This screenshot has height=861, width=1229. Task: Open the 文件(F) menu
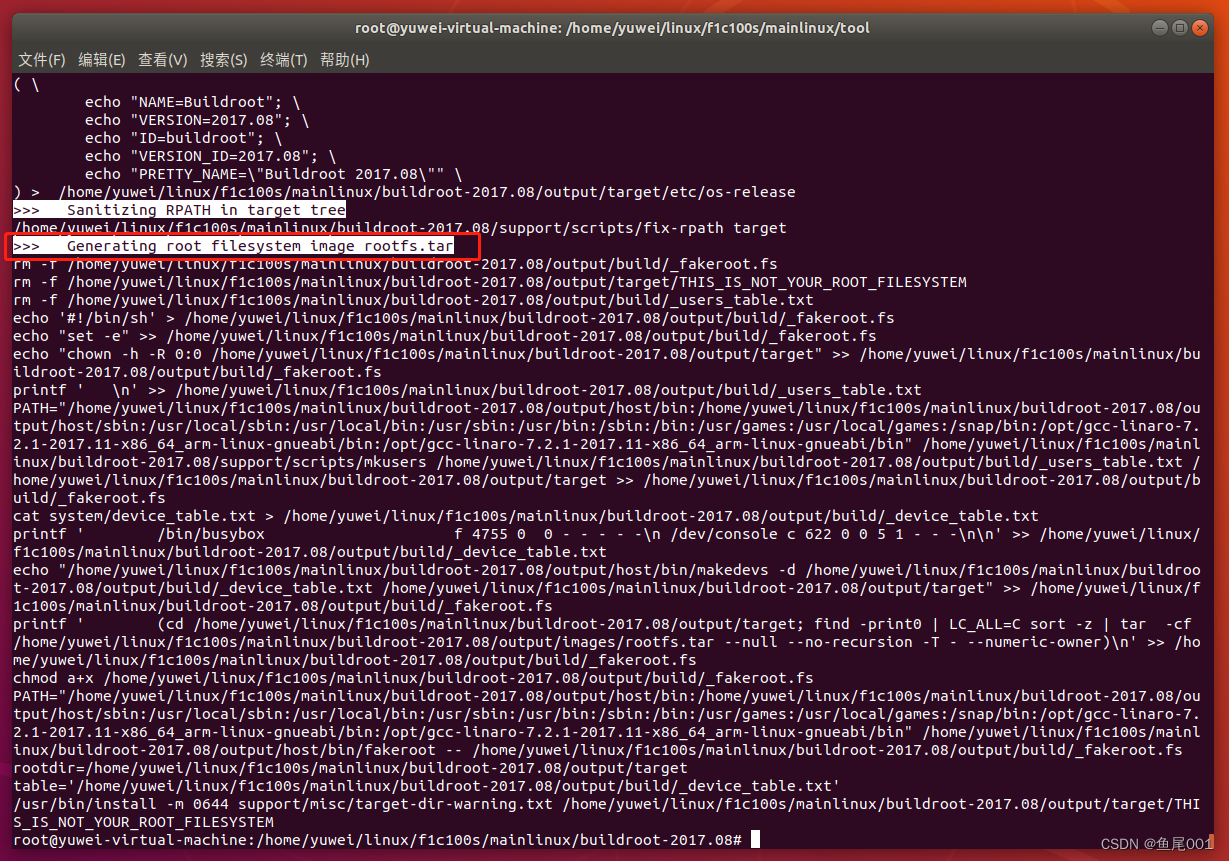41,60
